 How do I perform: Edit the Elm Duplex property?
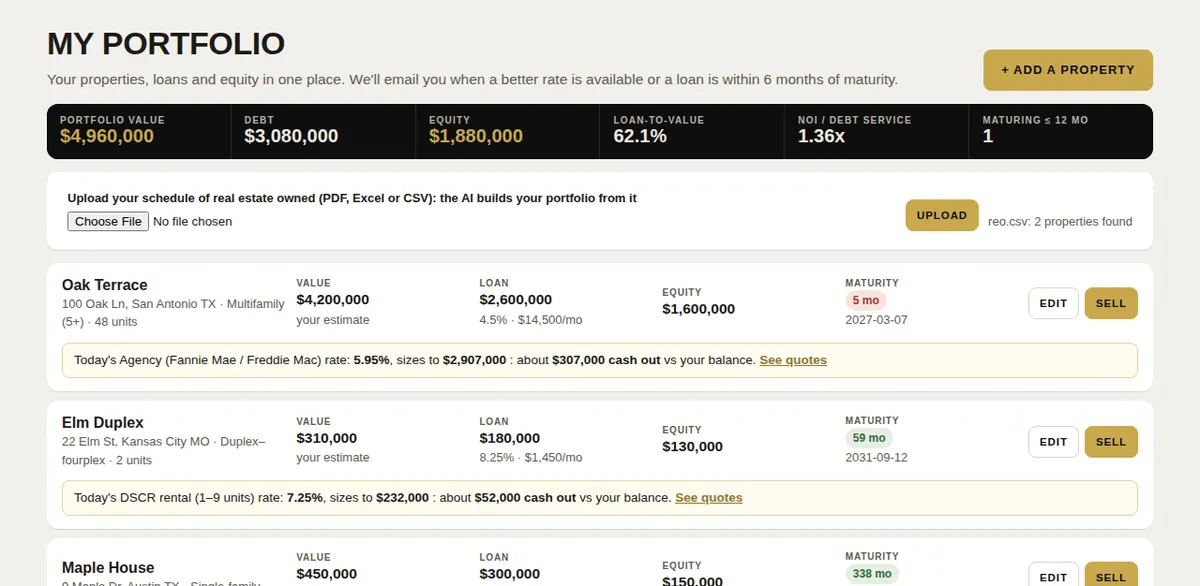pyautogui.click(x=1053, y=441)
